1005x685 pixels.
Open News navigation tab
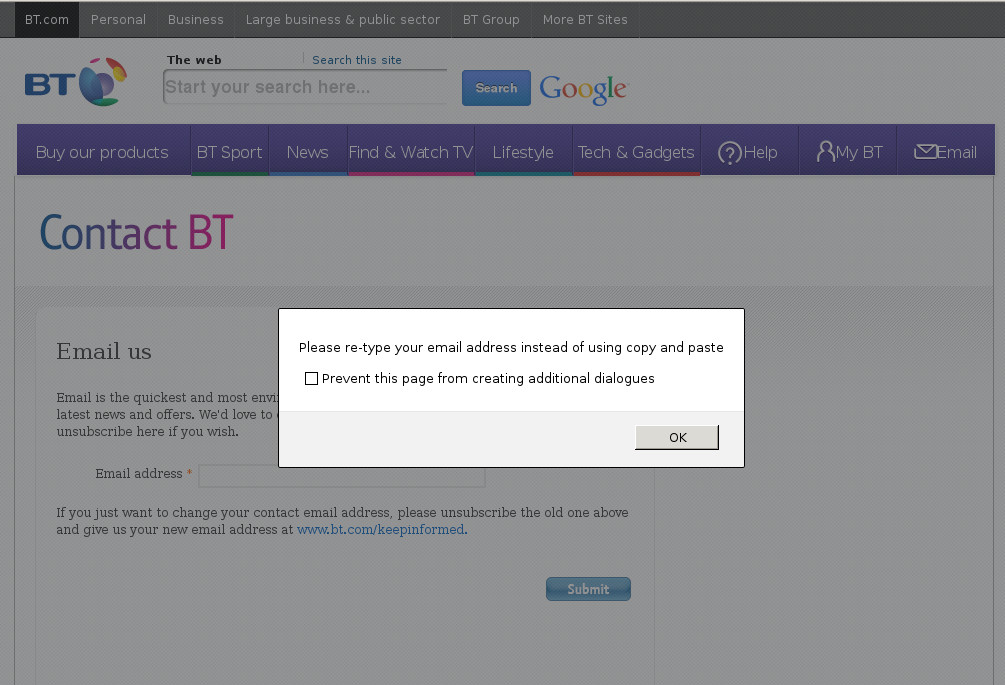click(x=308, y=152)
